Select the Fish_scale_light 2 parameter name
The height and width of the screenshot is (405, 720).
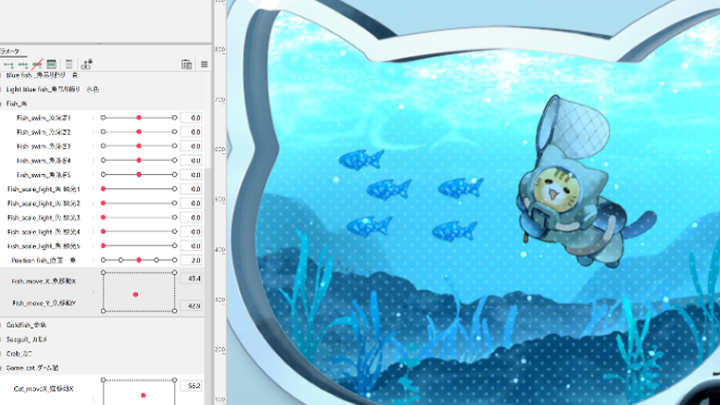point(44,203)
